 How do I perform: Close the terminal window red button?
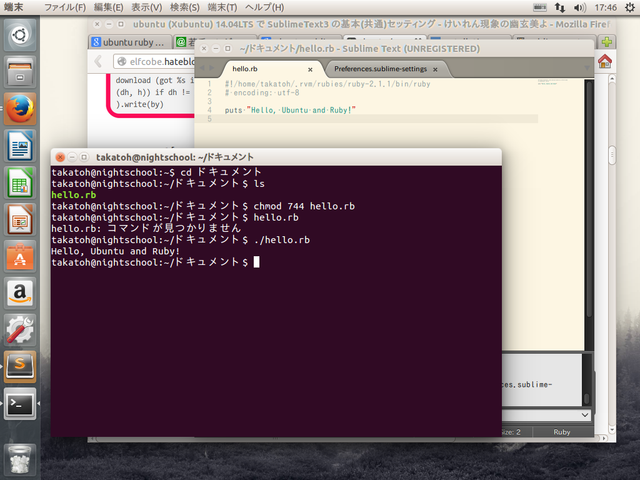60,157
